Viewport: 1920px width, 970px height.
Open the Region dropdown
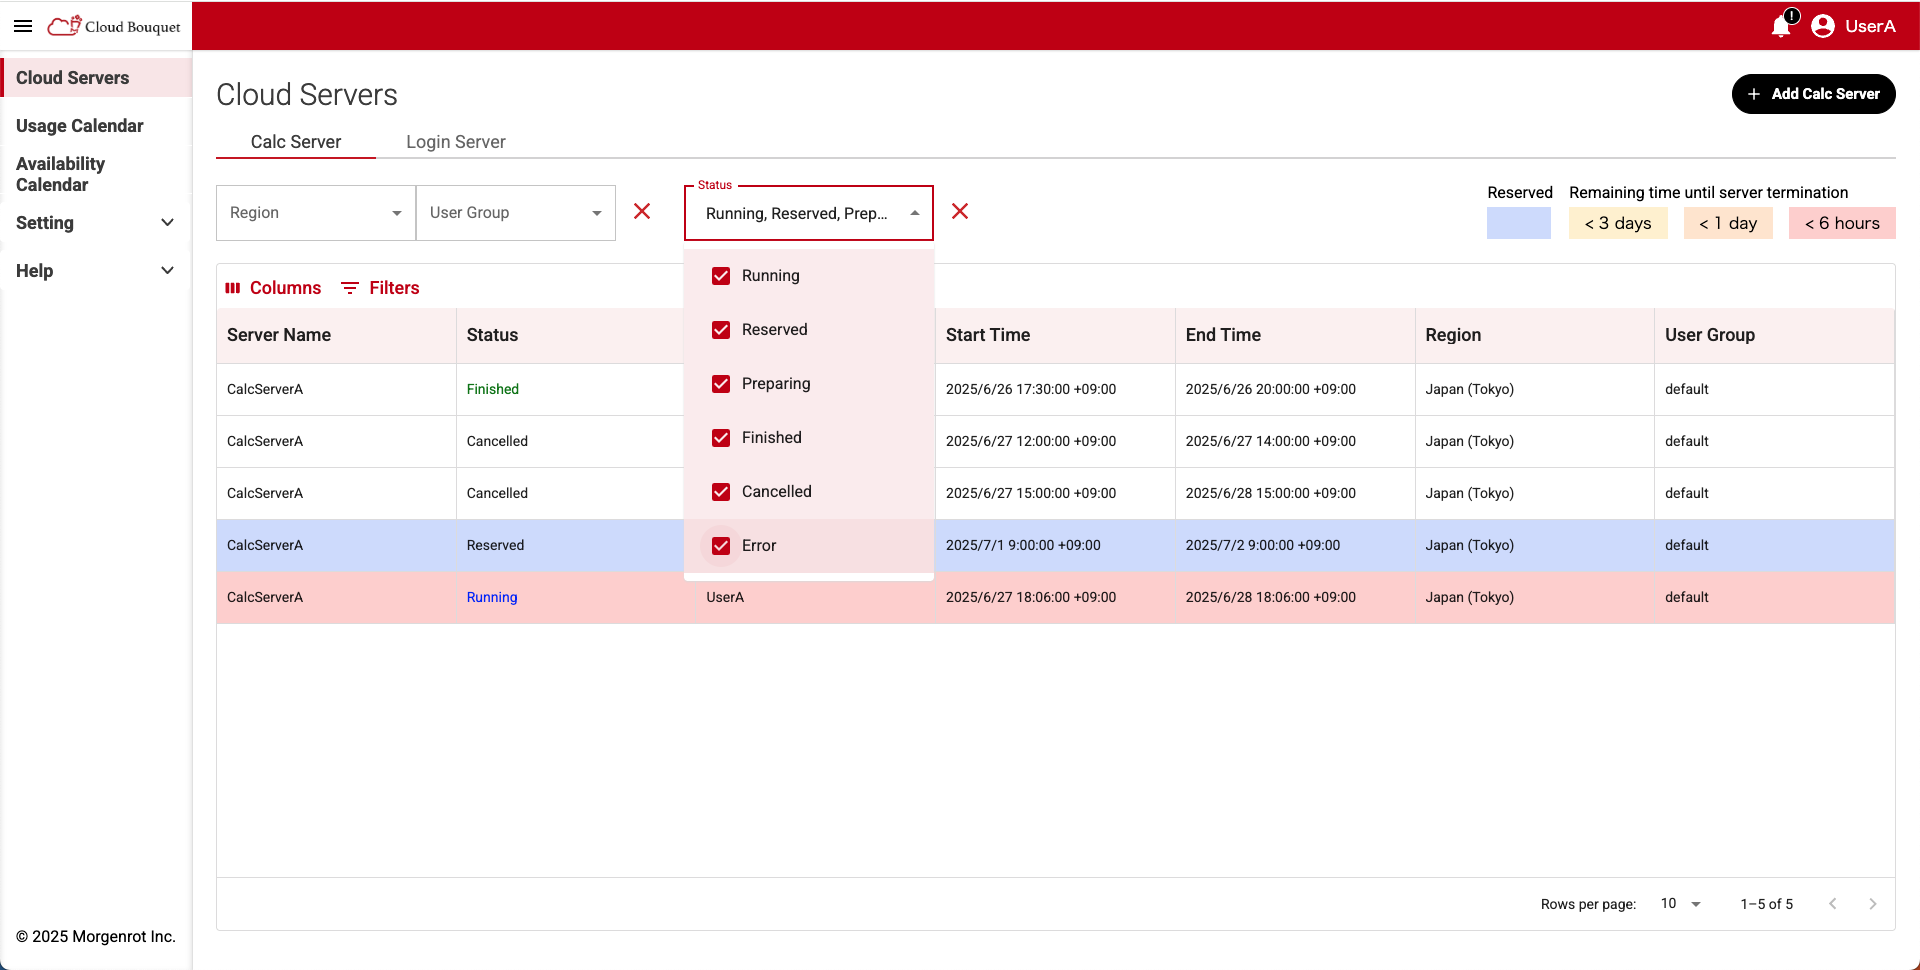click(x=315, y=212)
